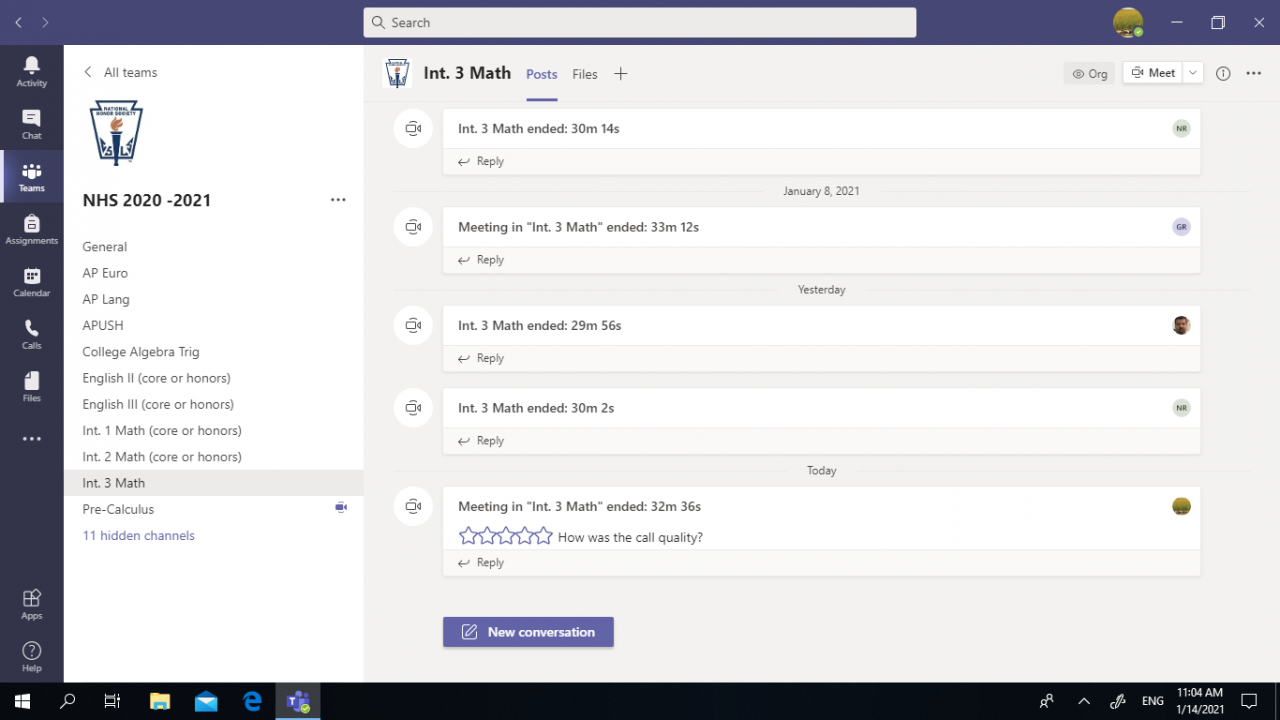Image resolution: width=1280 pixels, height=720 pixels.
Task: Open Windows Start menu
Action: [22, 701]
